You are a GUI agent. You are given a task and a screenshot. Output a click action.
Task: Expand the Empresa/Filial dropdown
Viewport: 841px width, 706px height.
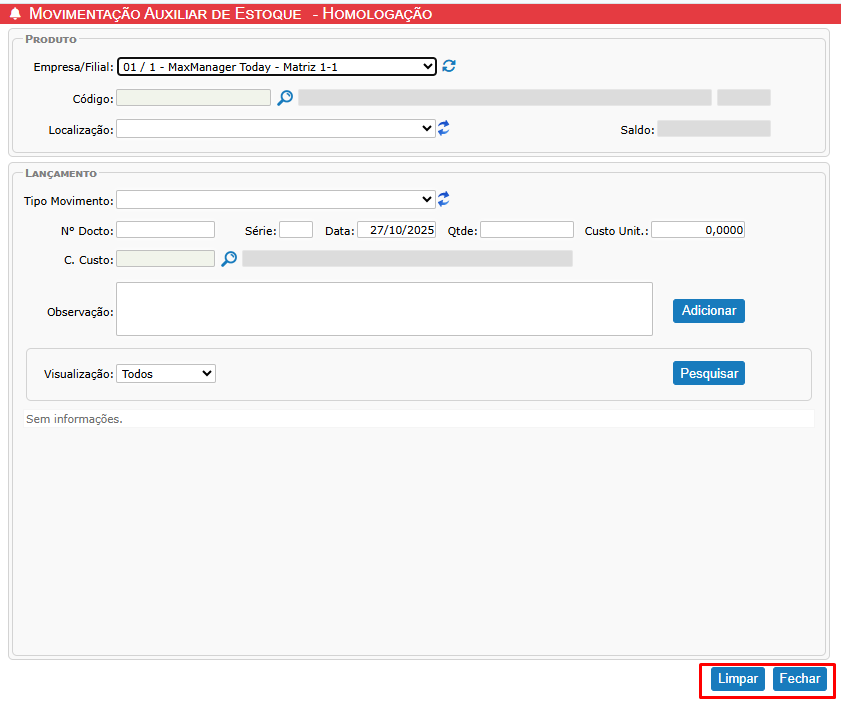click(x=276, y=67)
